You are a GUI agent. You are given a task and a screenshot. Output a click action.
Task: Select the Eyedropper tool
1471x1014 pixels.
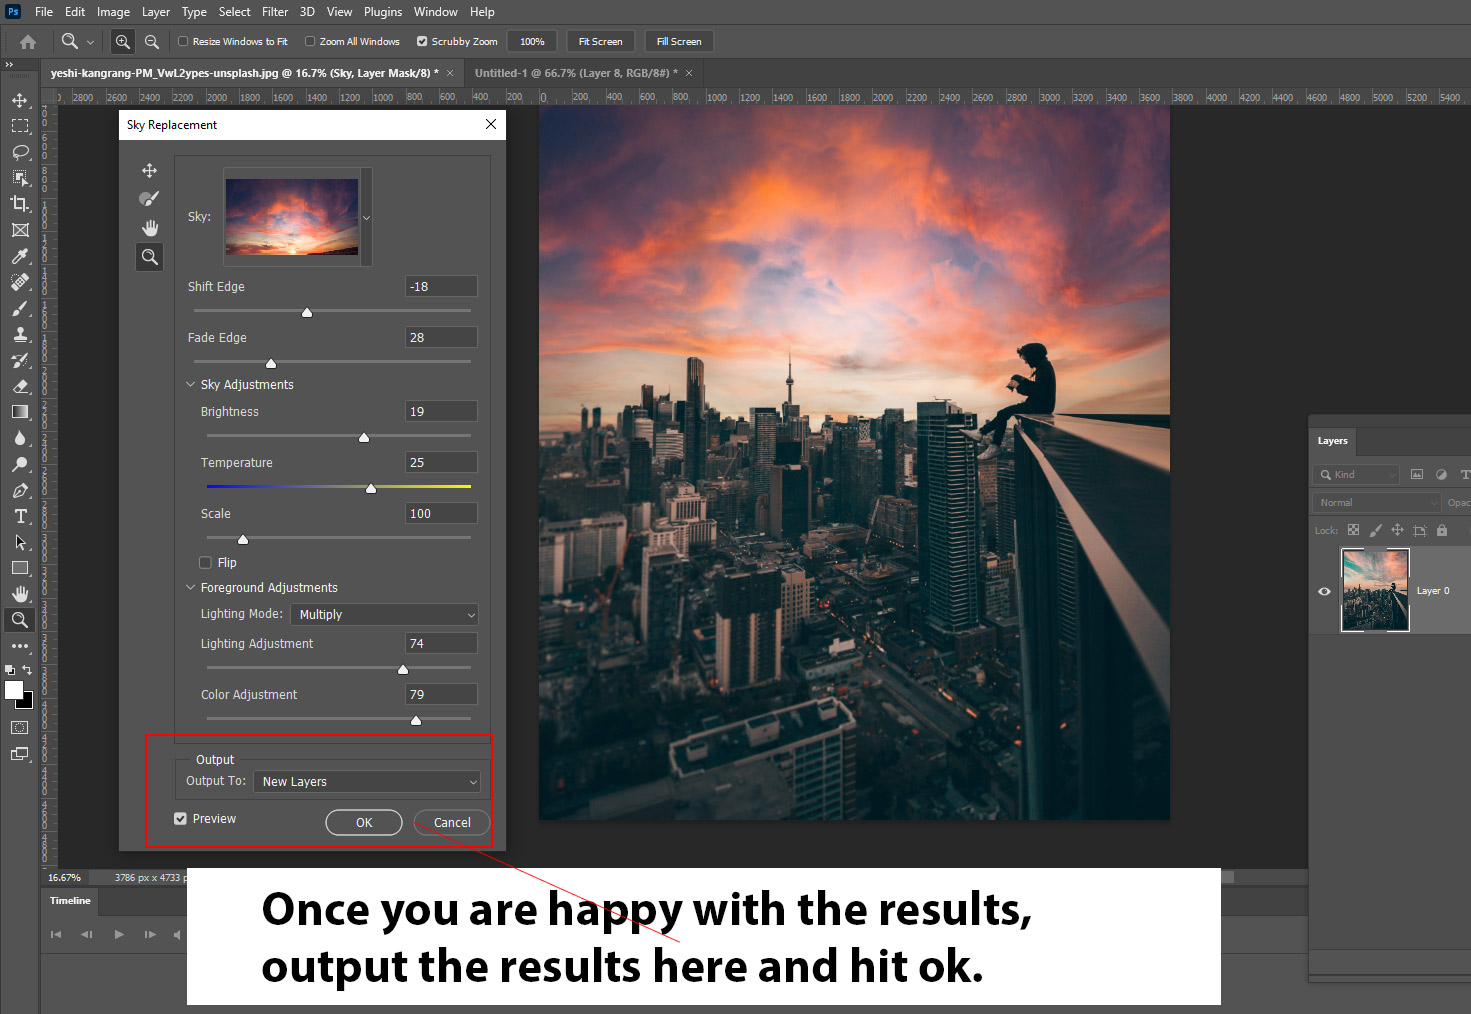[20, 256]
